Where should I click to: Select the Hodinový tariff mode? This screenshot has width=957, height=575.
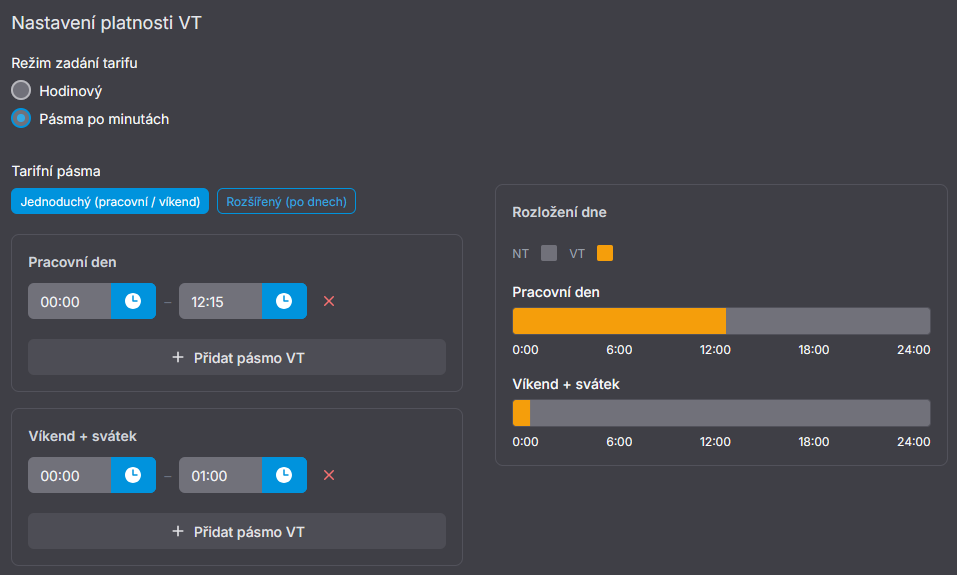click(21, 90)
